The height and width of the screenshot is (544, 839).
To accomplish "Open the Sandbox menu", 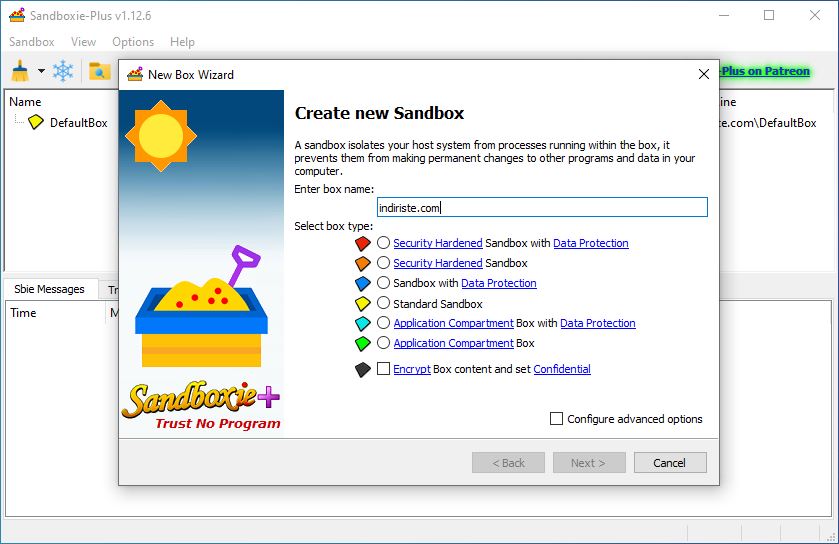I will [32, 42].
